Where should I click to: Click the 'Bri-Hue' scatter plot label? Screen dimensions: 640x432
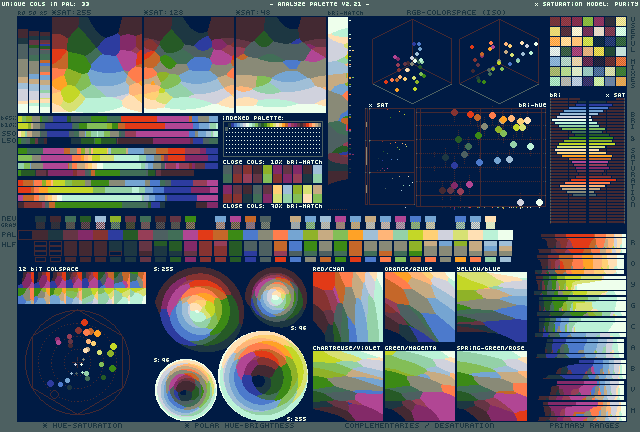[x=532, y=105]
